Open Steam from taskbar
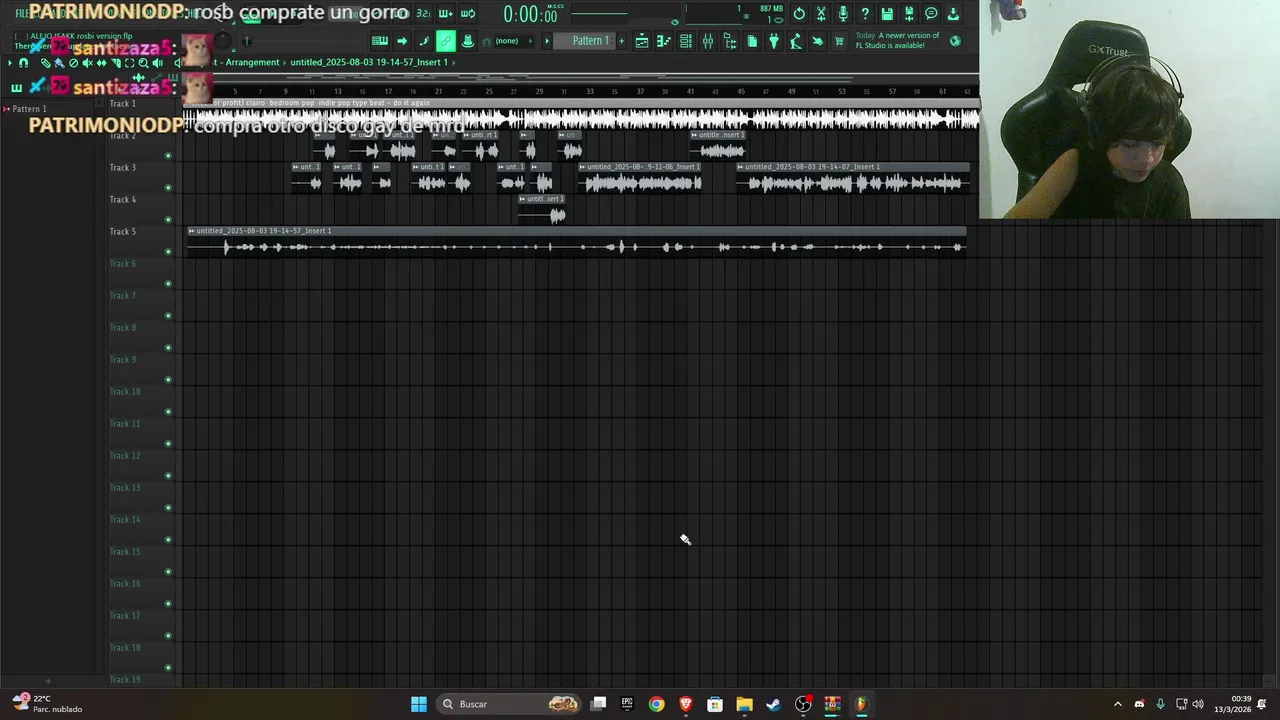Viewport: 1280px width, 720px height. (x=773, y=704)
